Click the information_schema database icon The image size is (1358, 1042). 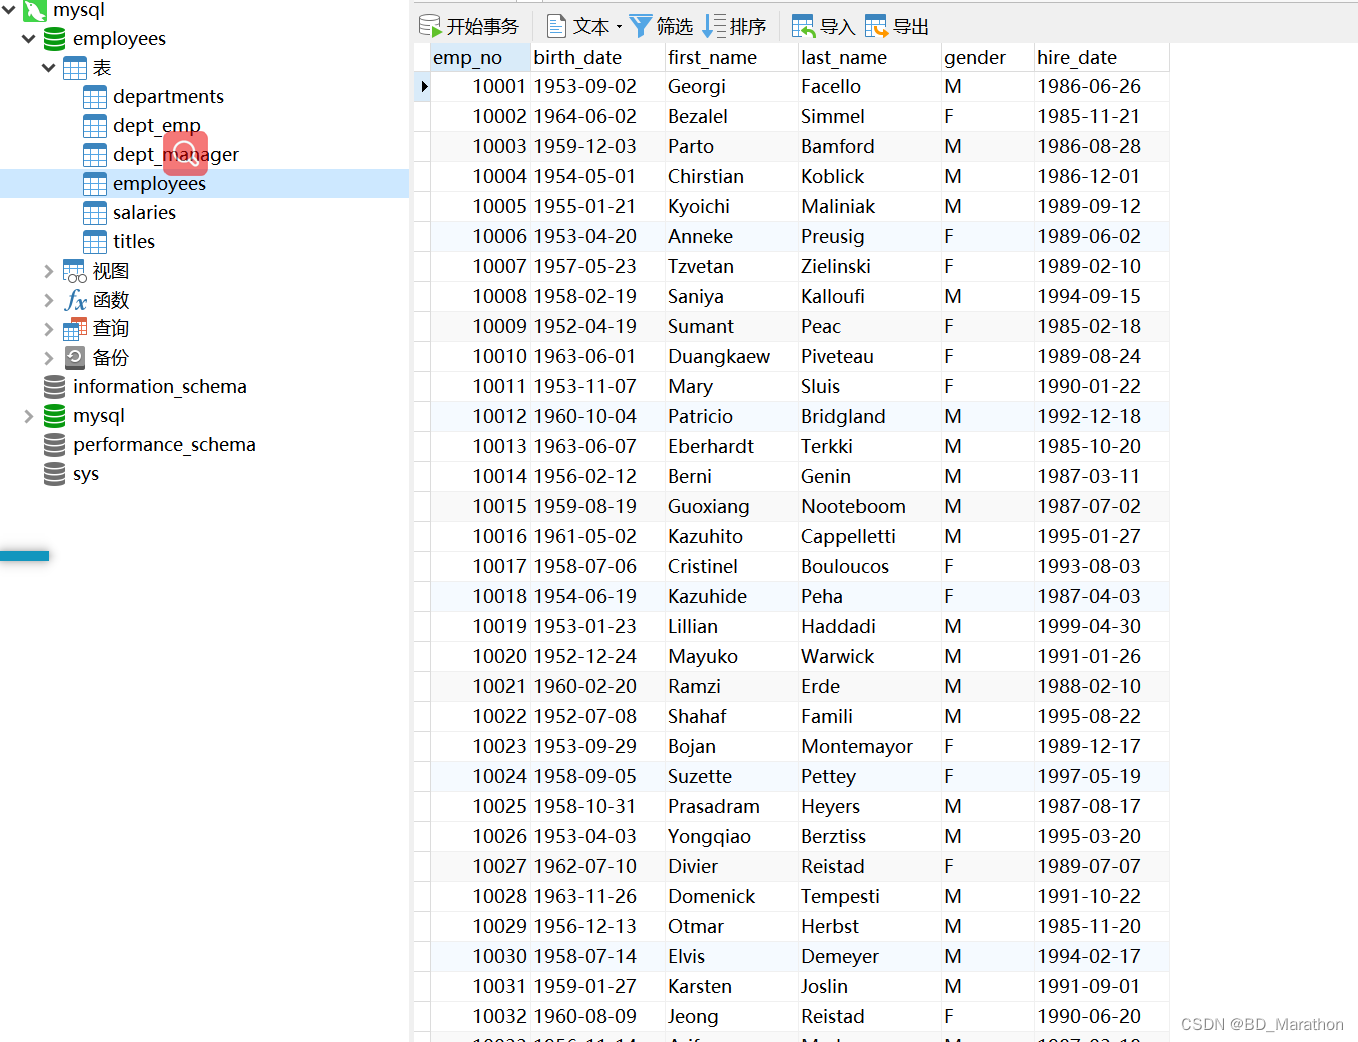click(55, 387)
